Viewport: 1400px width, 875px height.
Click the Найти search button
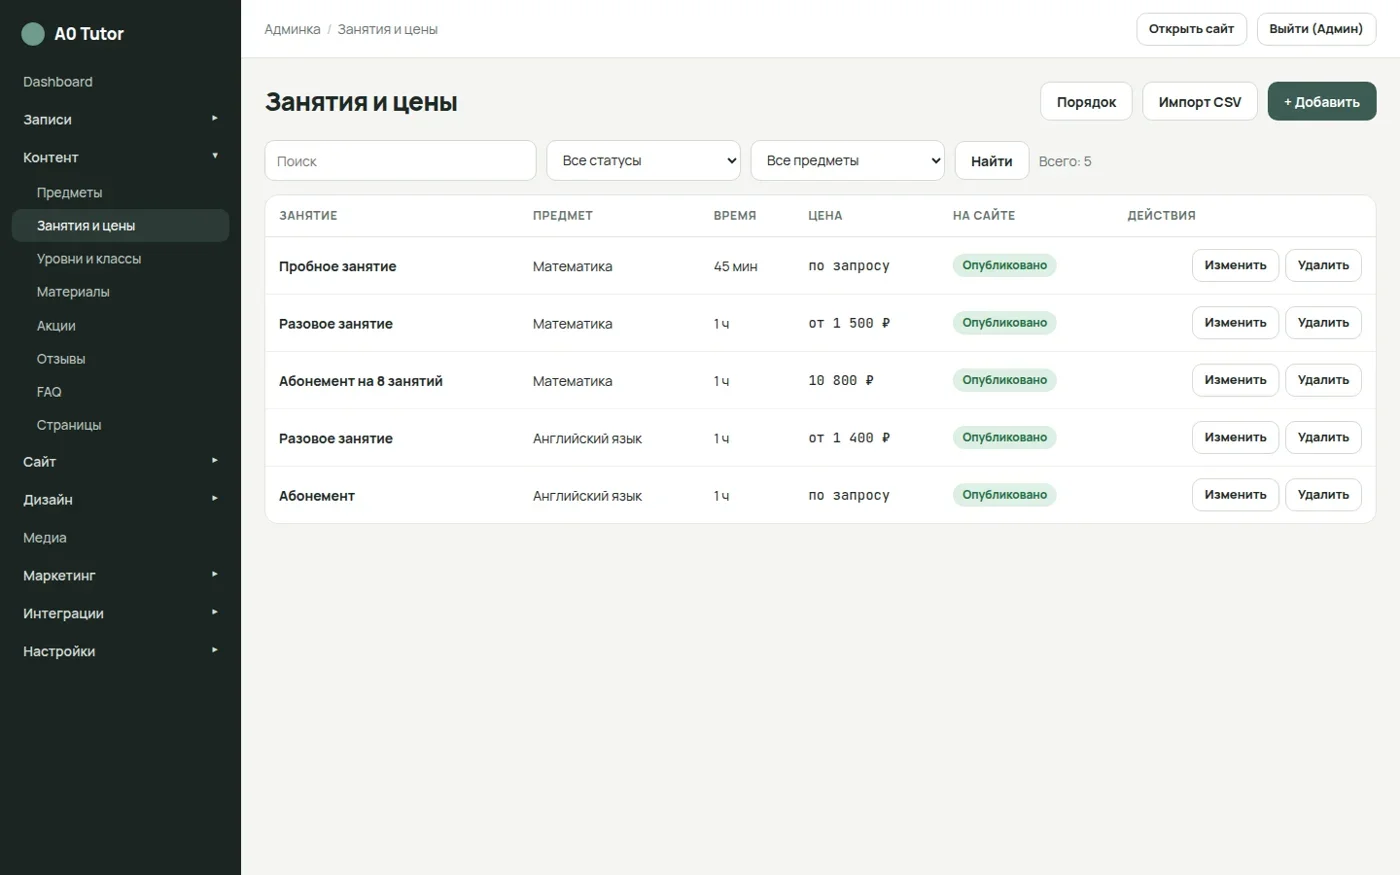[992, 161]
